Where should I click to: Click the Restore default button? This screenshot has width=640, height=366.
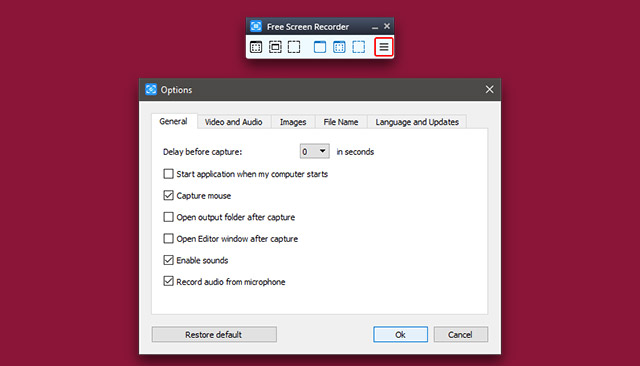pos(214,335)
